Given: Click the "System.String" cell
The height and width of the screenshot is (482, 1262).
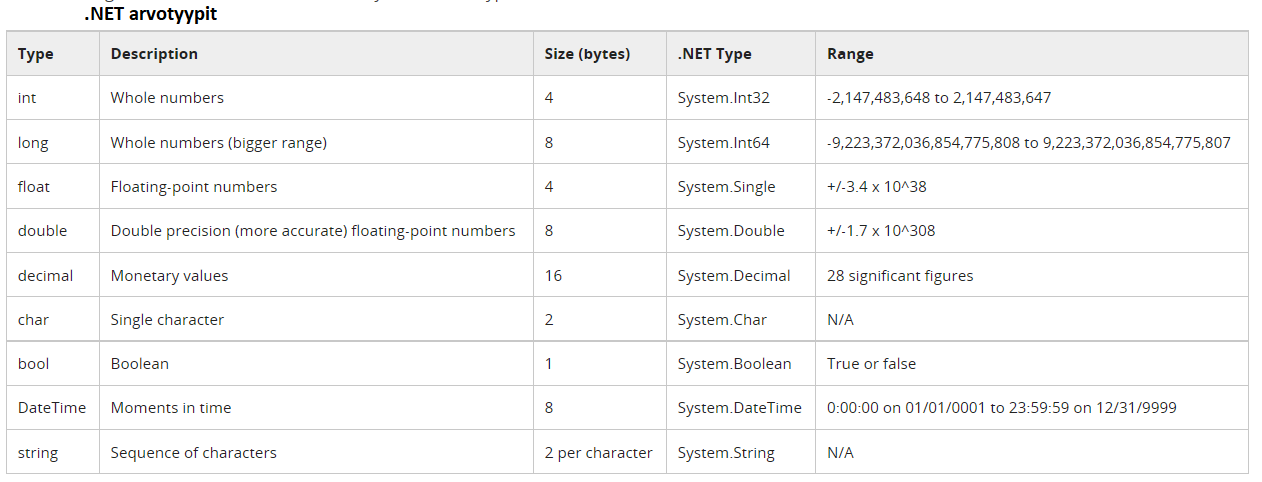Looking at the screenshot, I should [726, 453].
